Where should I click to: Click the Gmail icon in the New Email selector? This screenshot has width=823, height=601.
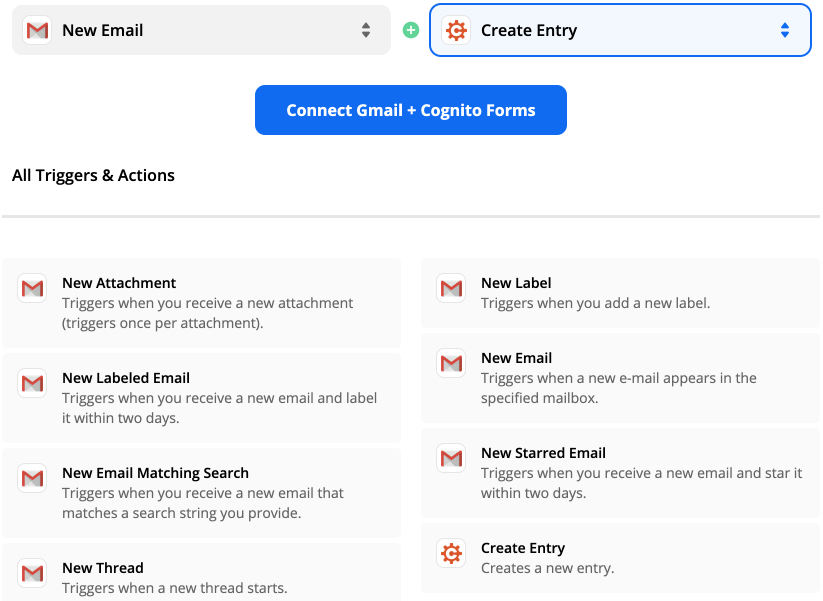click(37, 30)
